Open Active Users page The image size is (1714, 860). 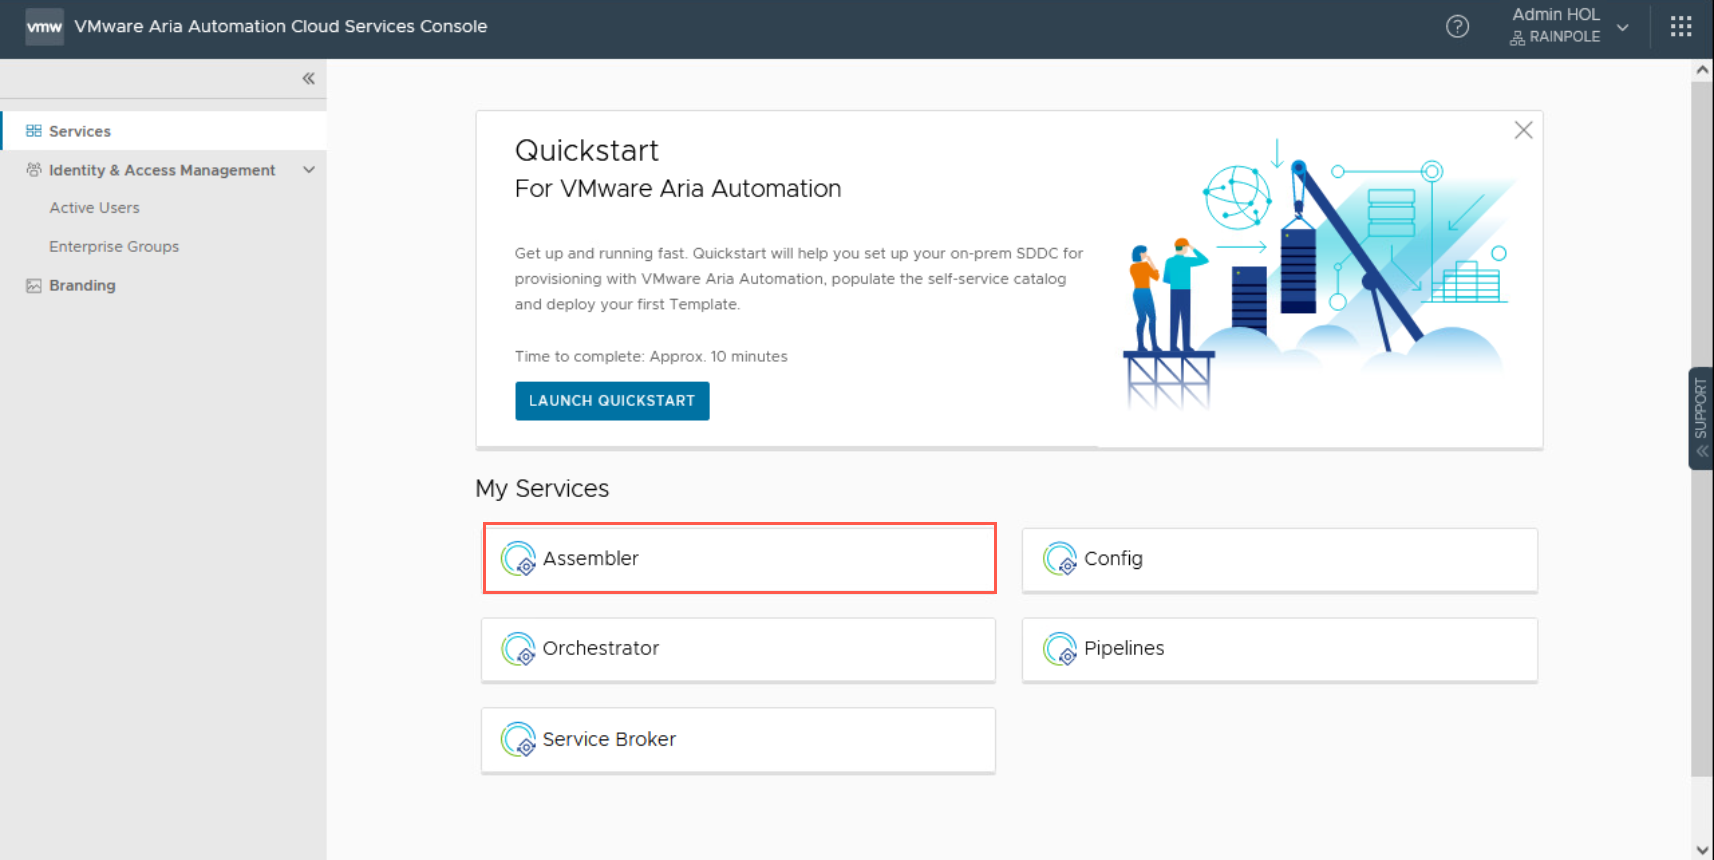pos(94,208)
